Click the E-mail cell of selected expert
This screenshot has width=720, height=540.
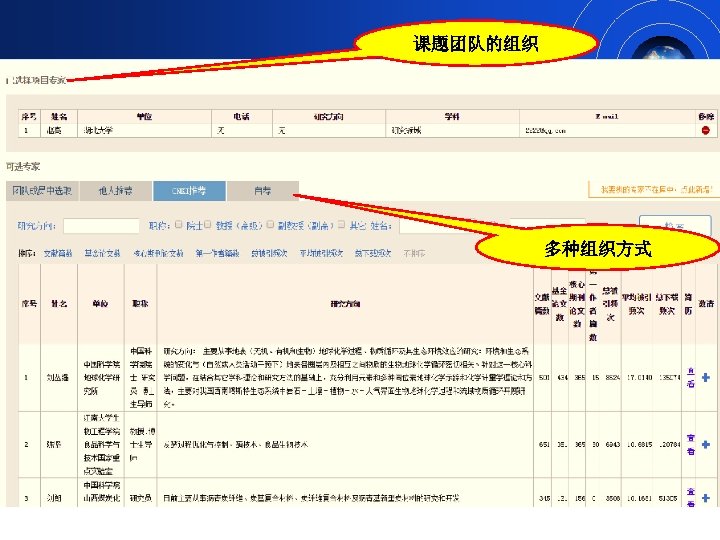pos(607,130)
